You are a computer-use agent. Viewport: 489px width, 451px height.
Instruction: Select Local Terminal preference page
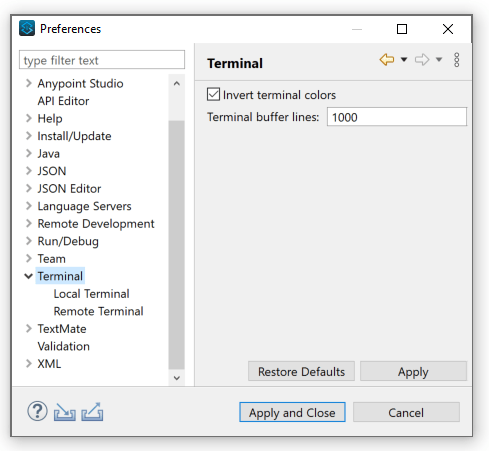[91, 294]
